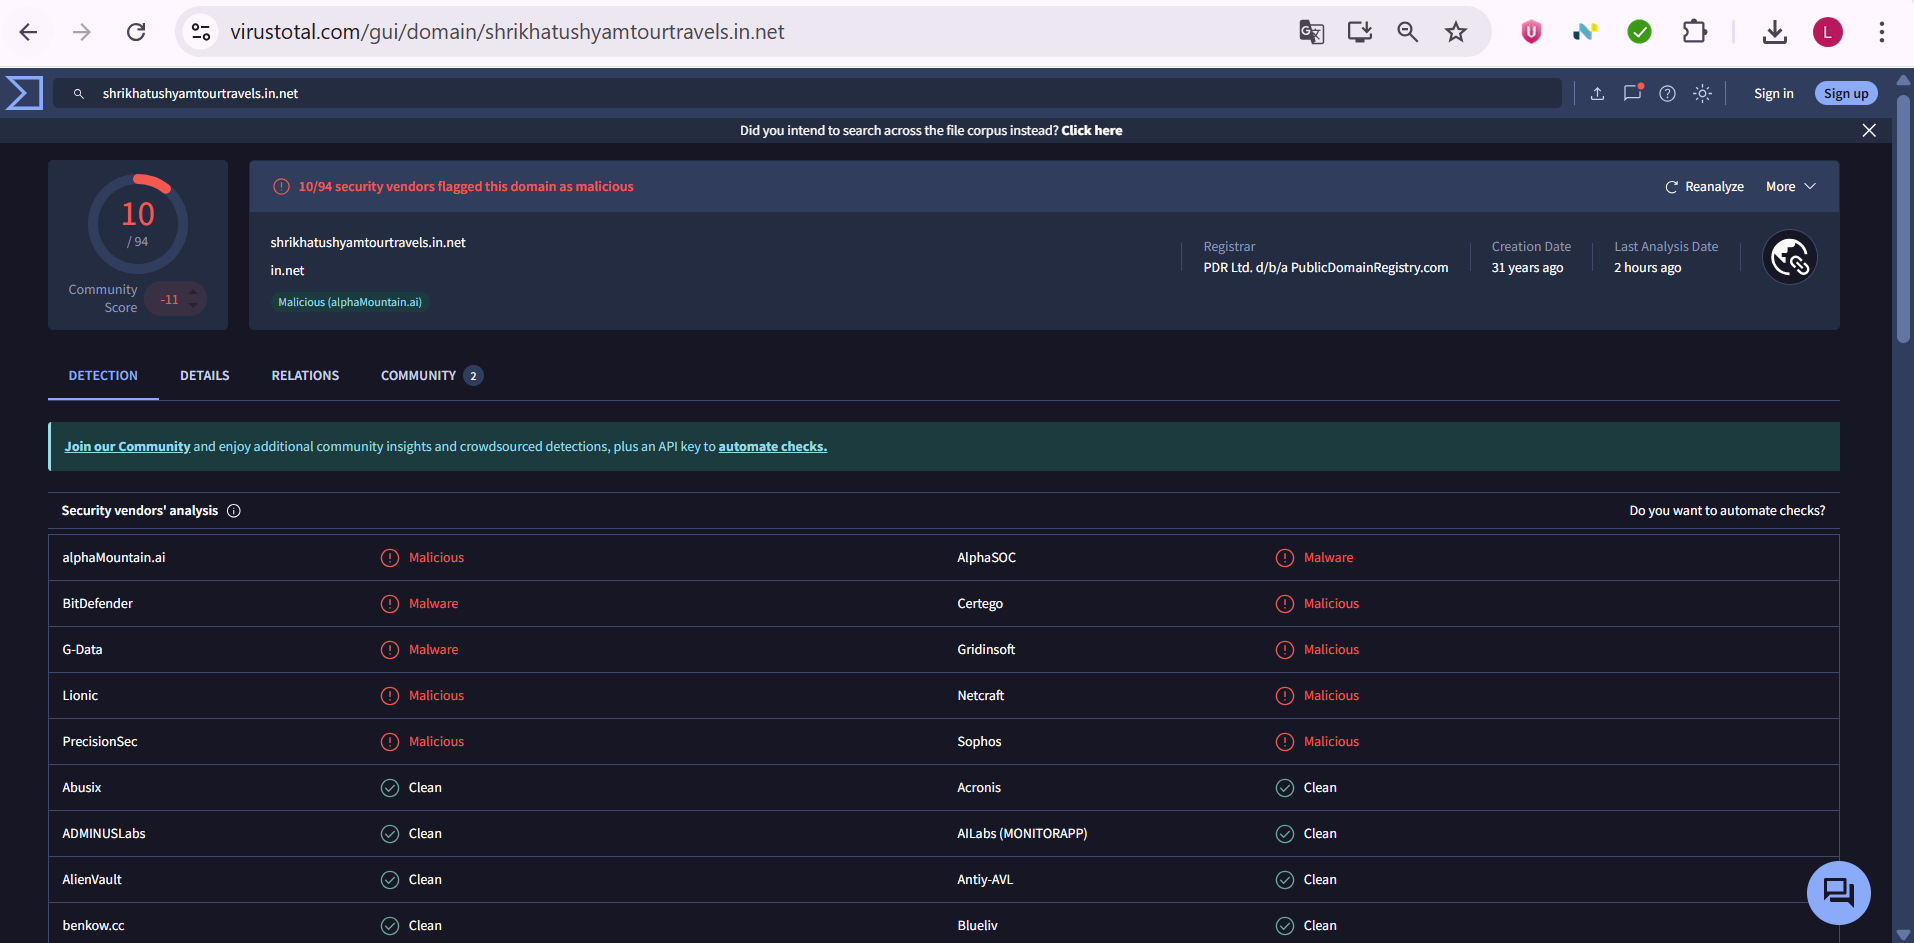Open the notifications speech bubble icon
The height and width of the screenshot is (943, 1914).
point(1632,93)
